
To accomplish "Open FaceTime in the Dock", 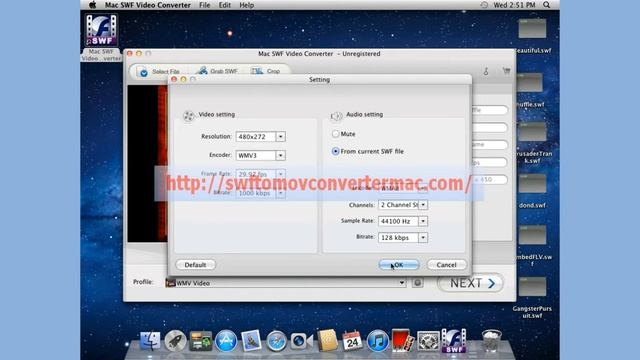I will click(302, 341).
